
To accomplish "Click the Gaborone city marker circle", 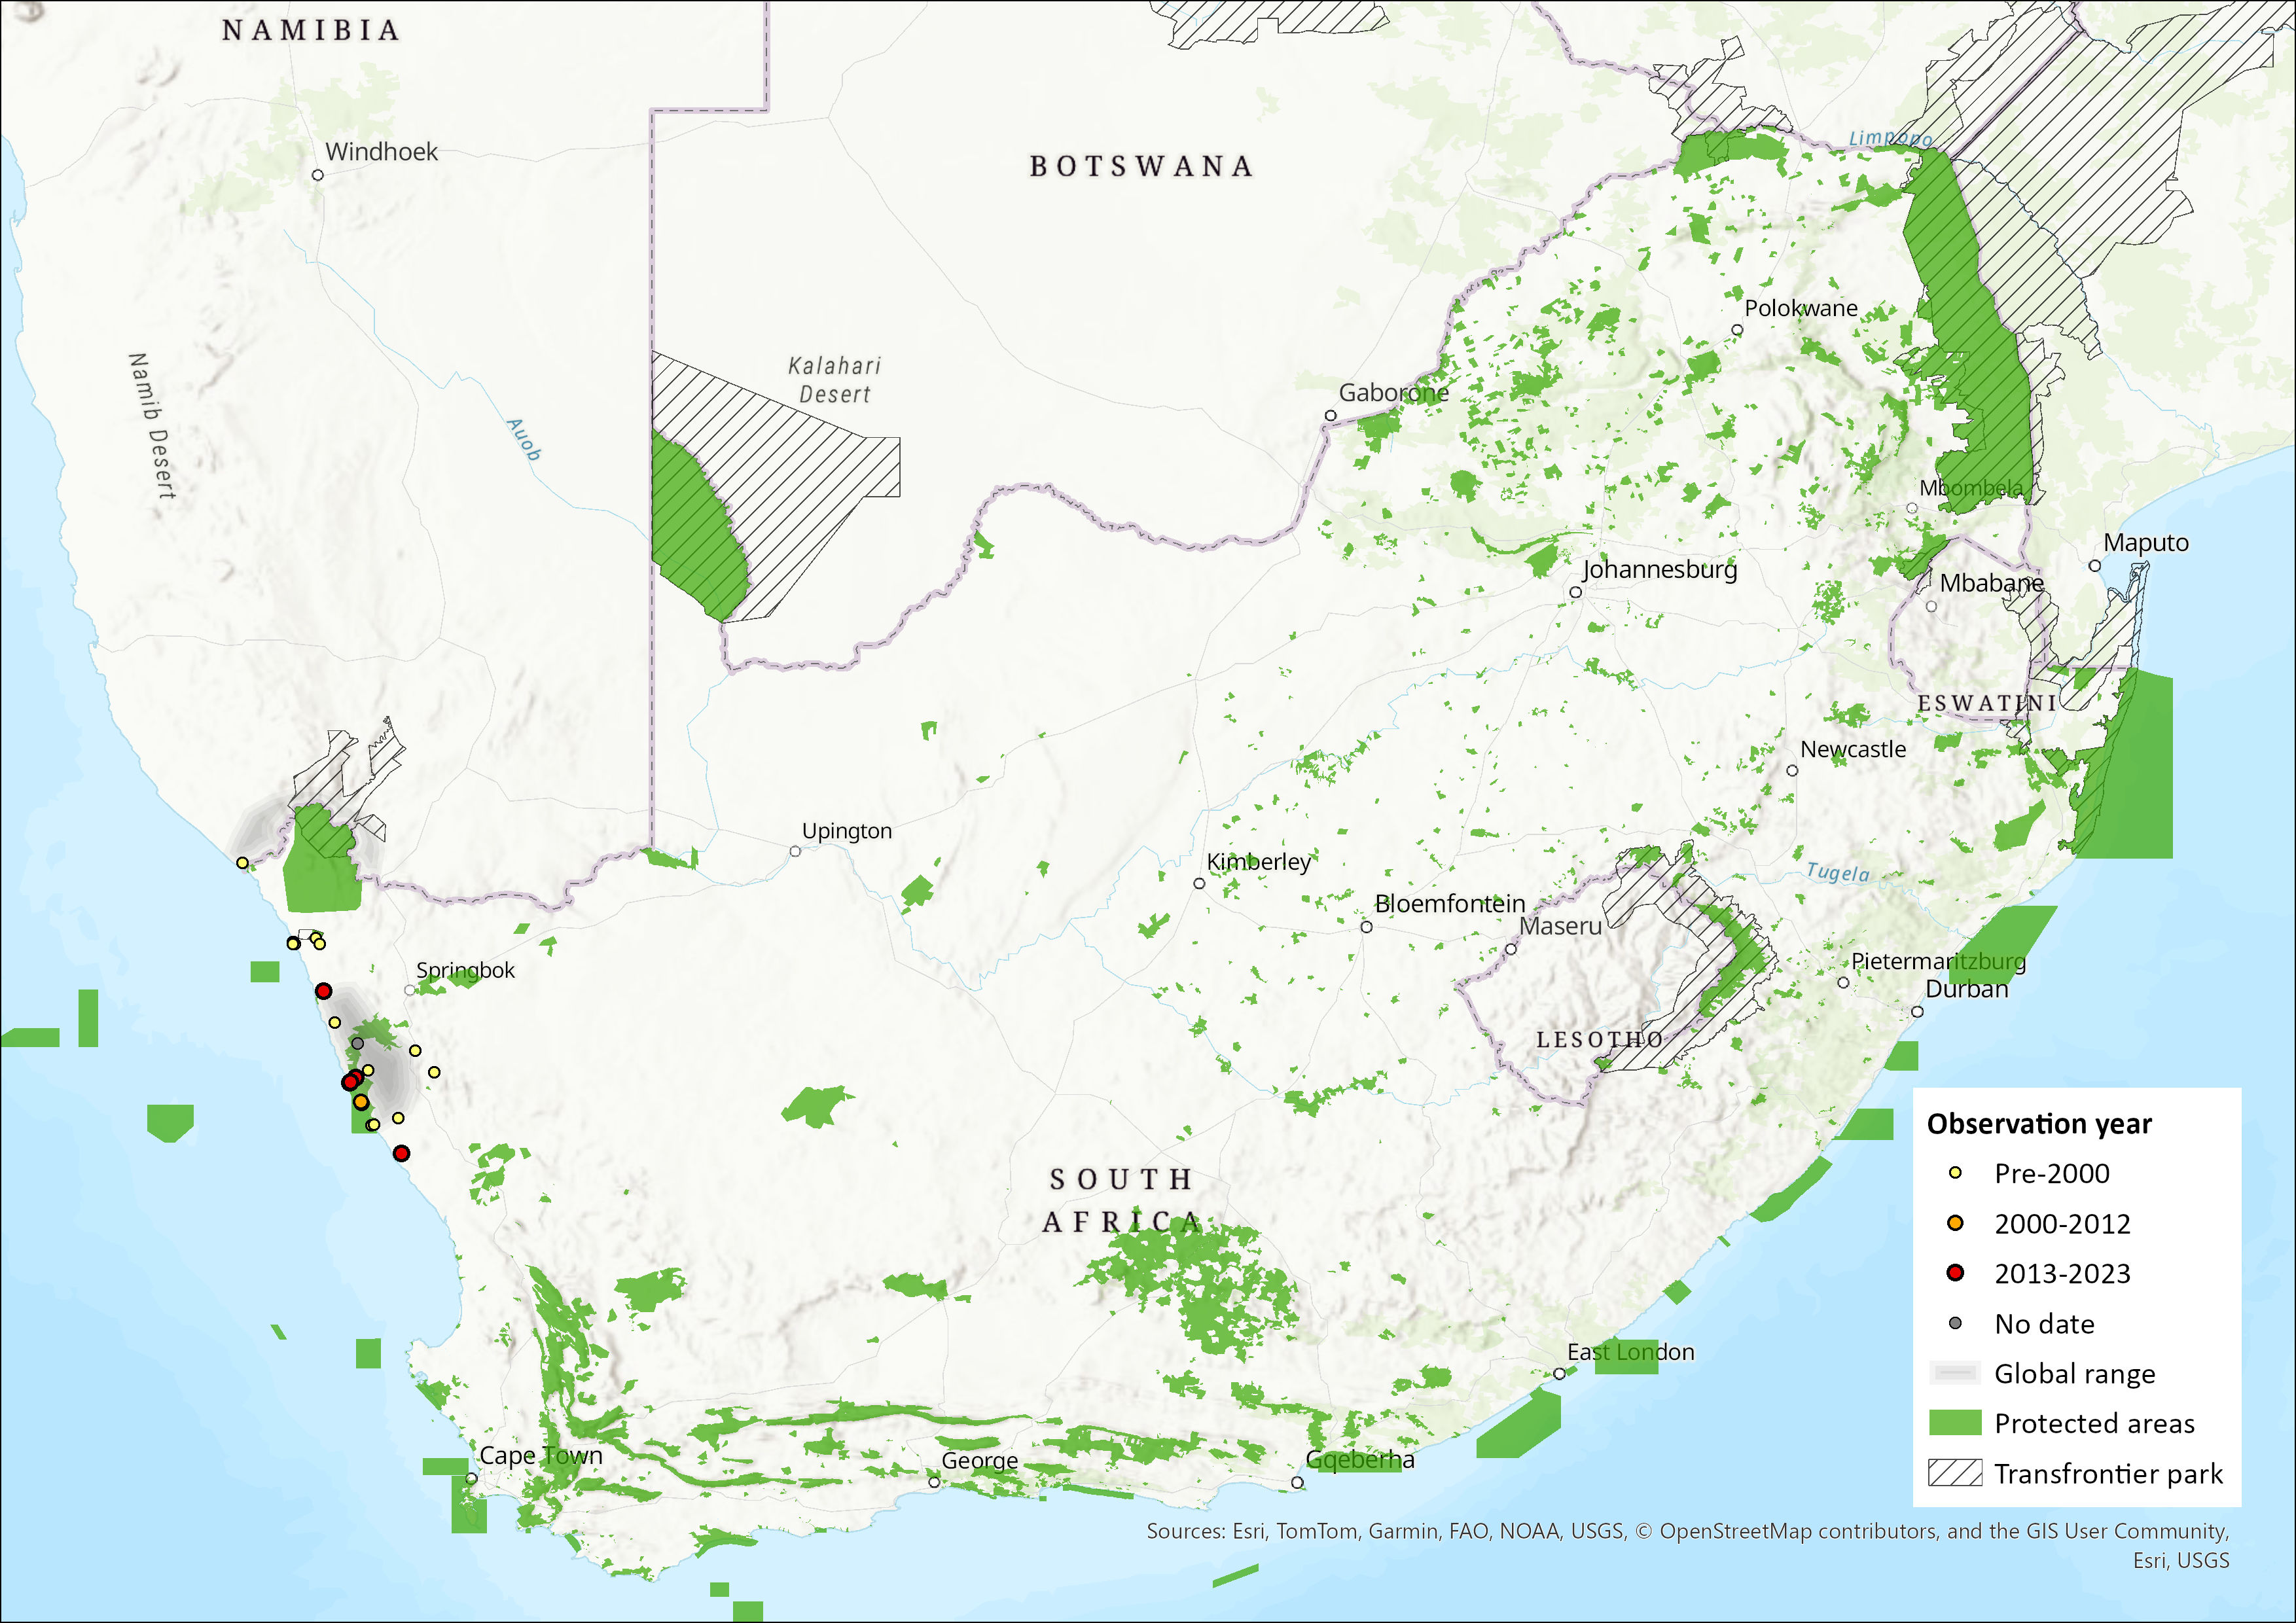I will (x=1330, y=415).
